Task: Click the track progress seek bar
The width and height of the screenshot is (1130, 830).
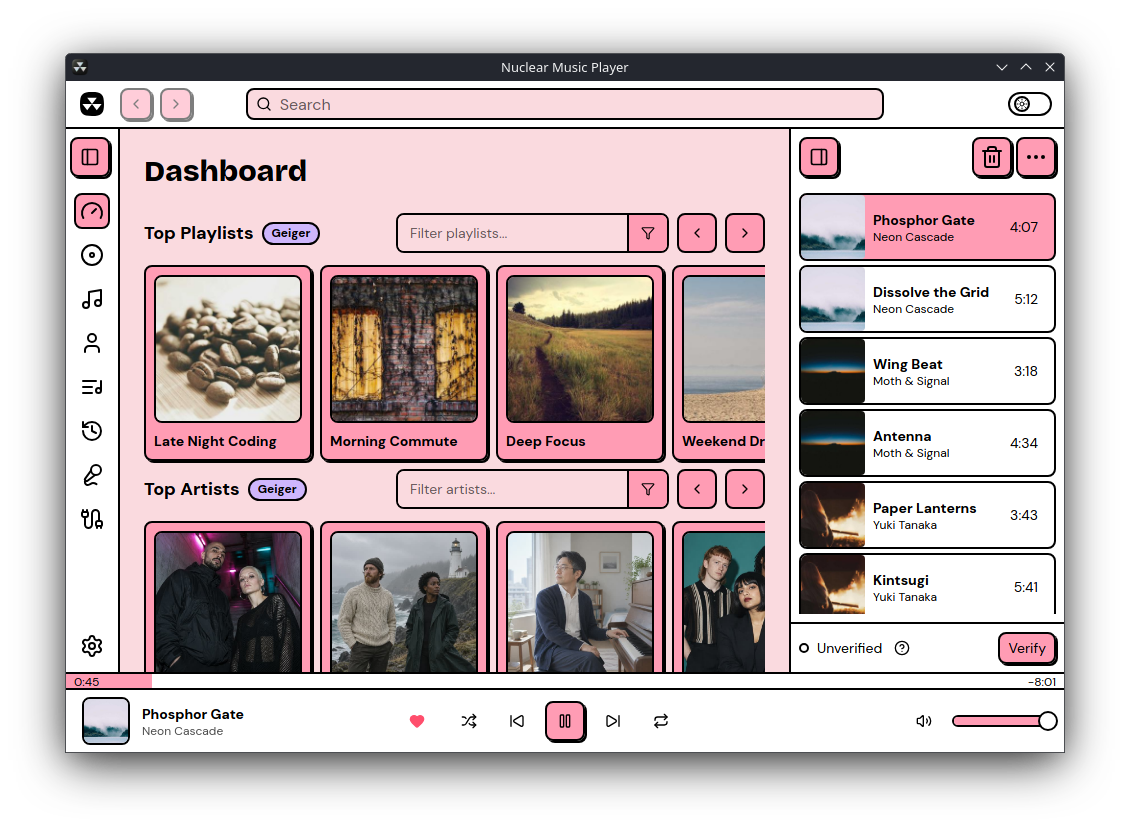Action: tap(564, 682)
